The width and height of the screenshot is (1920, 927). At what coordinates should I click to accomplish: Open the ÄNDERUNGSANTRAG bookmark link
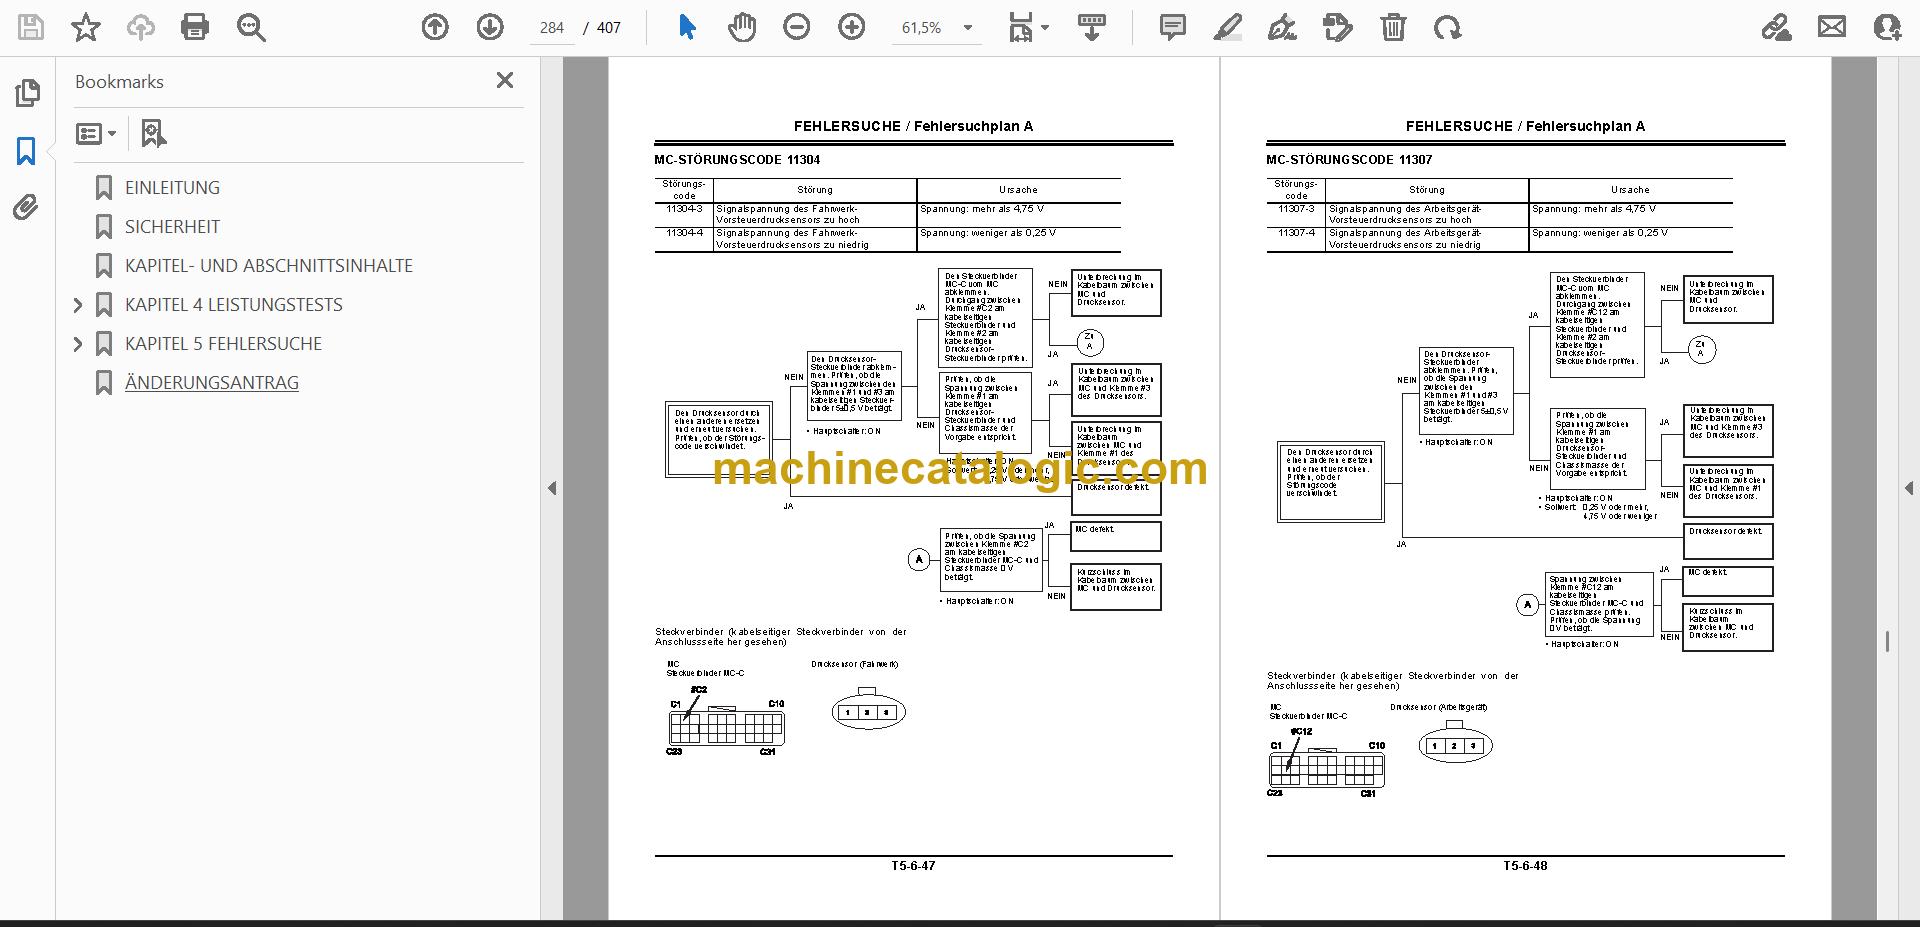(212, 383)
